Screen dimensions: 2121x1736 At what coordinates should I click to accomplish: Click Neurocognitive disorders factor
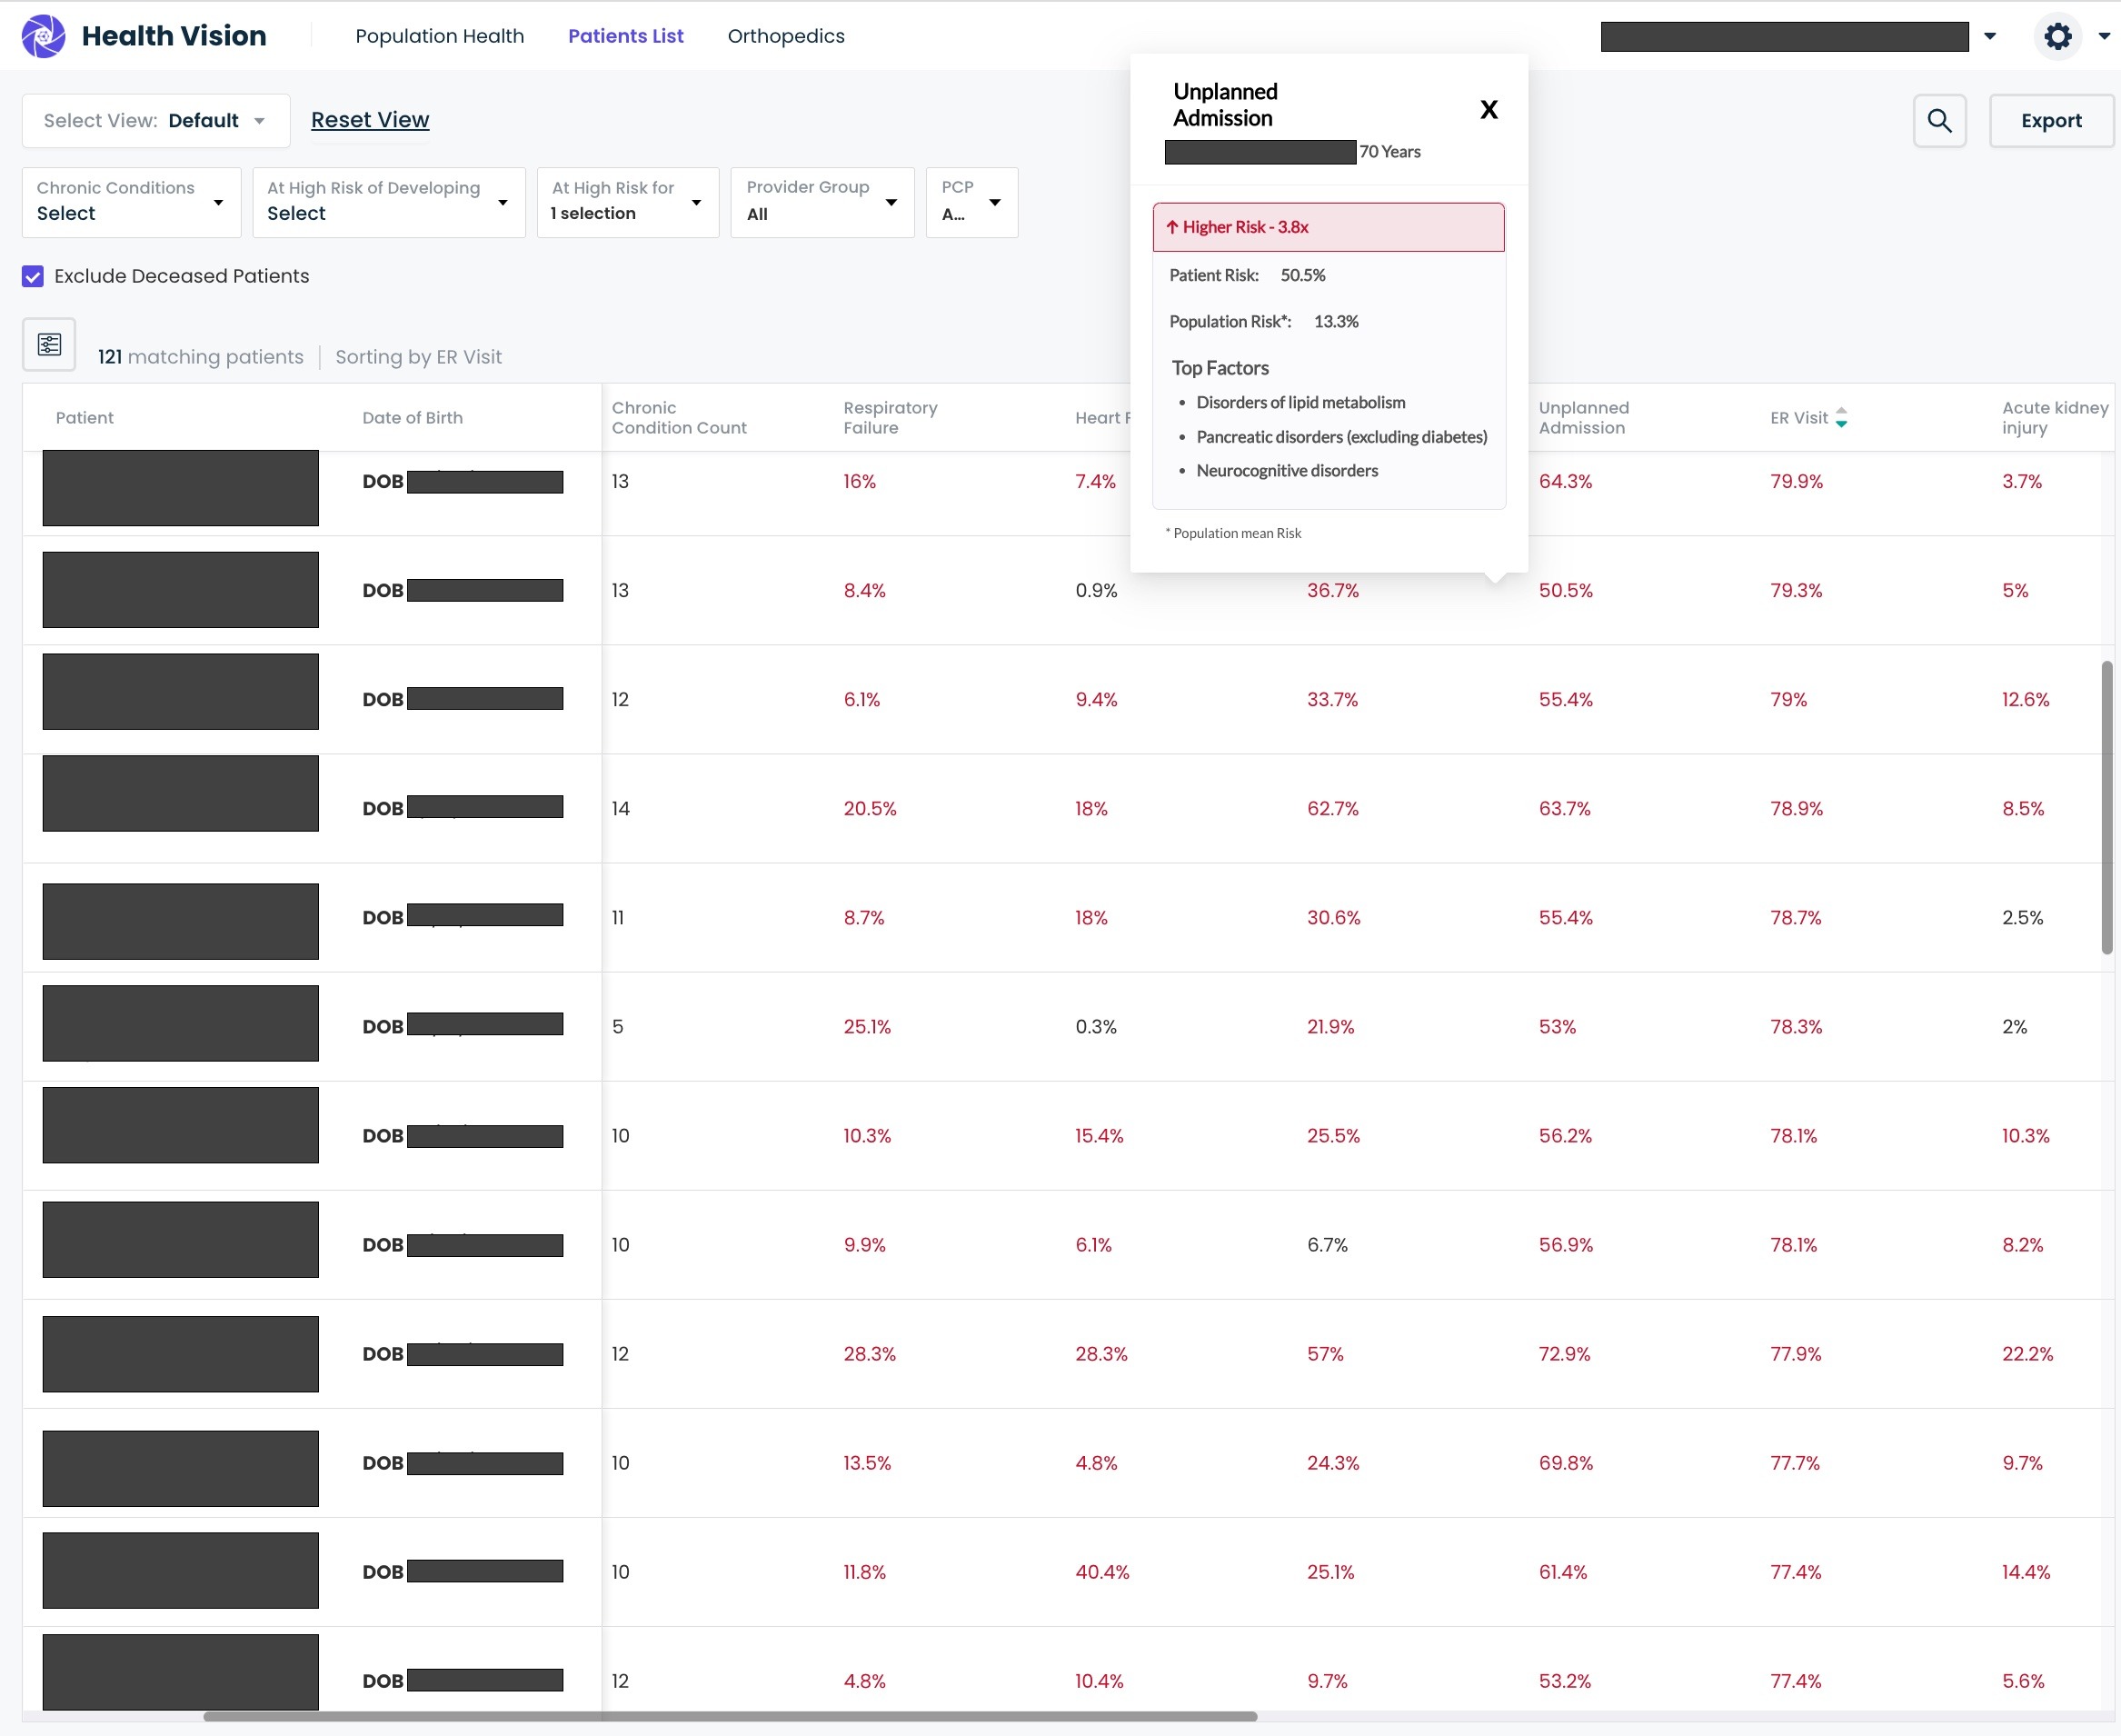tap(1286, 471)
